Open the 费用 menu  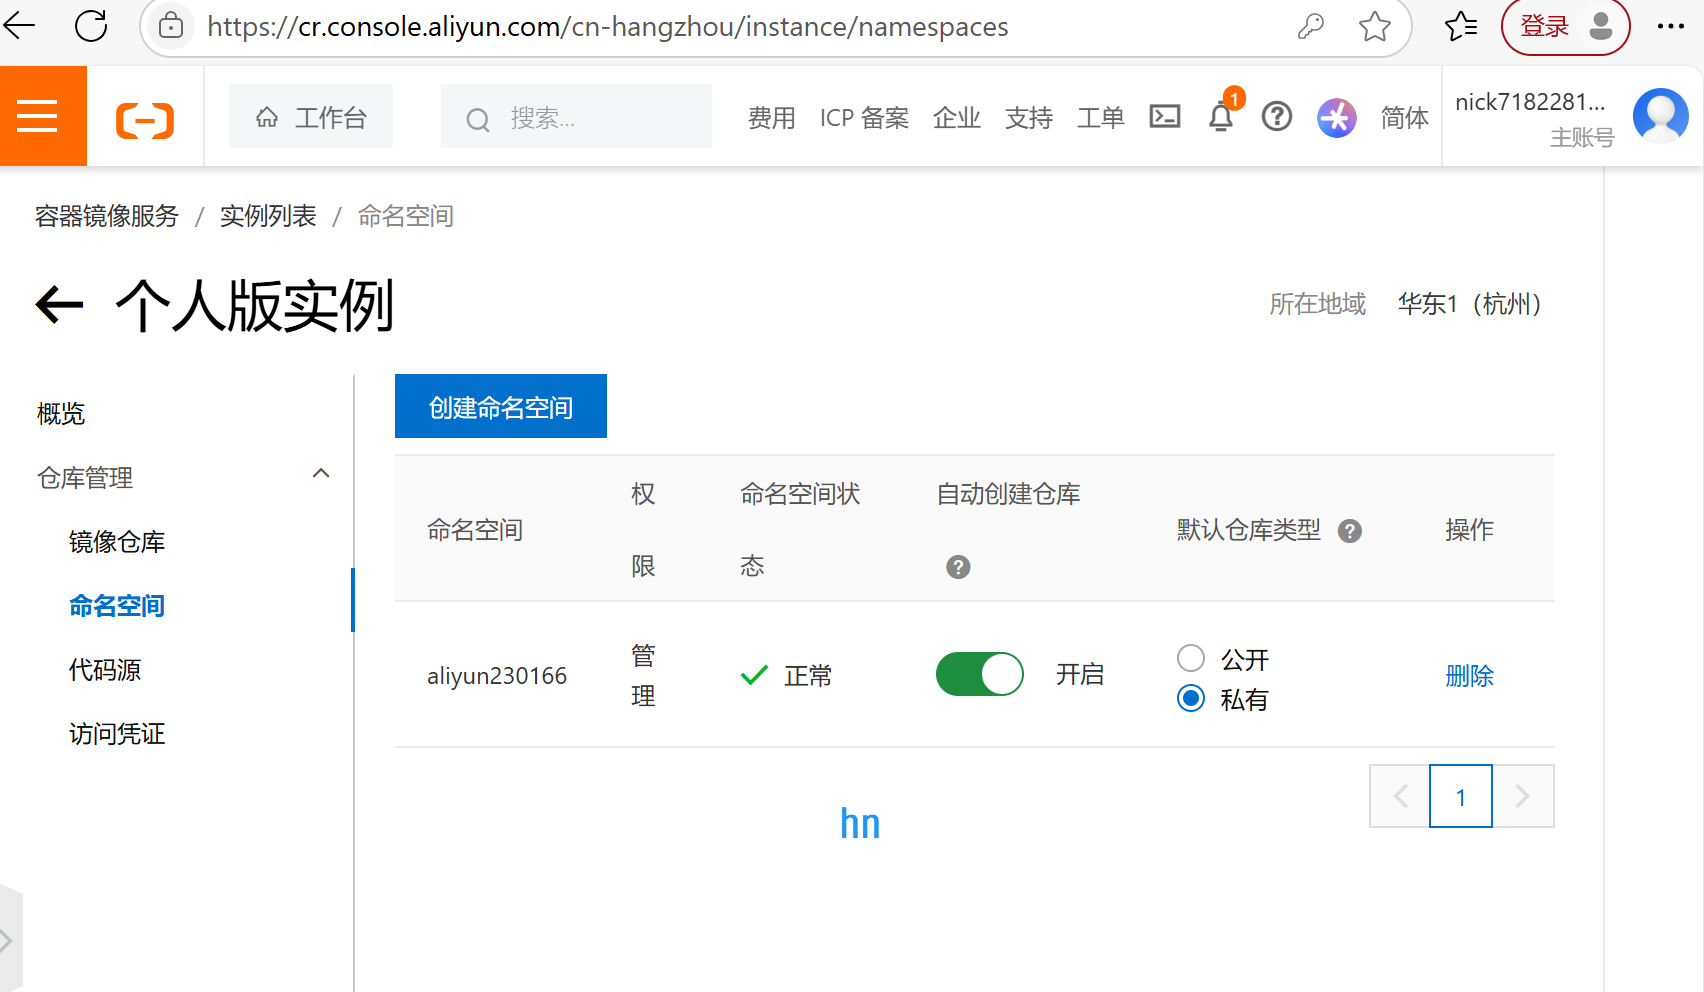point(772,118)
